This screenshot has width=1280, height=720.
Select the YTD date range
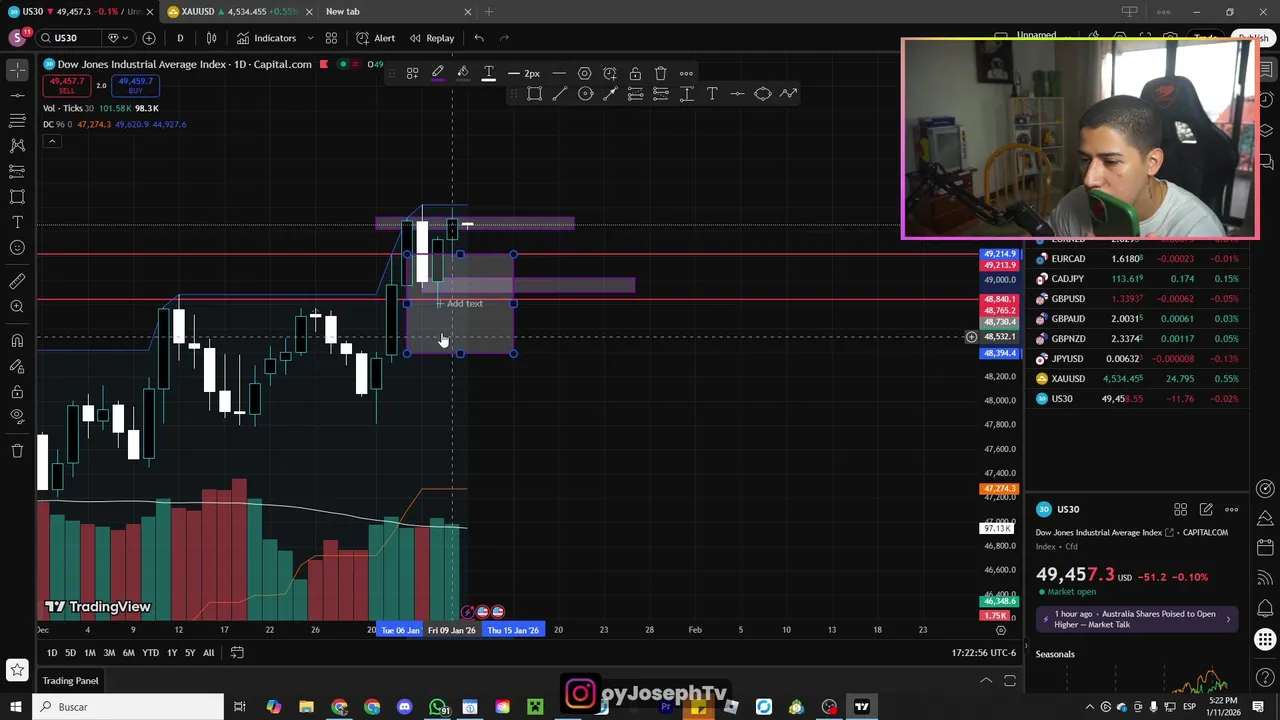[x=150, y=653]
